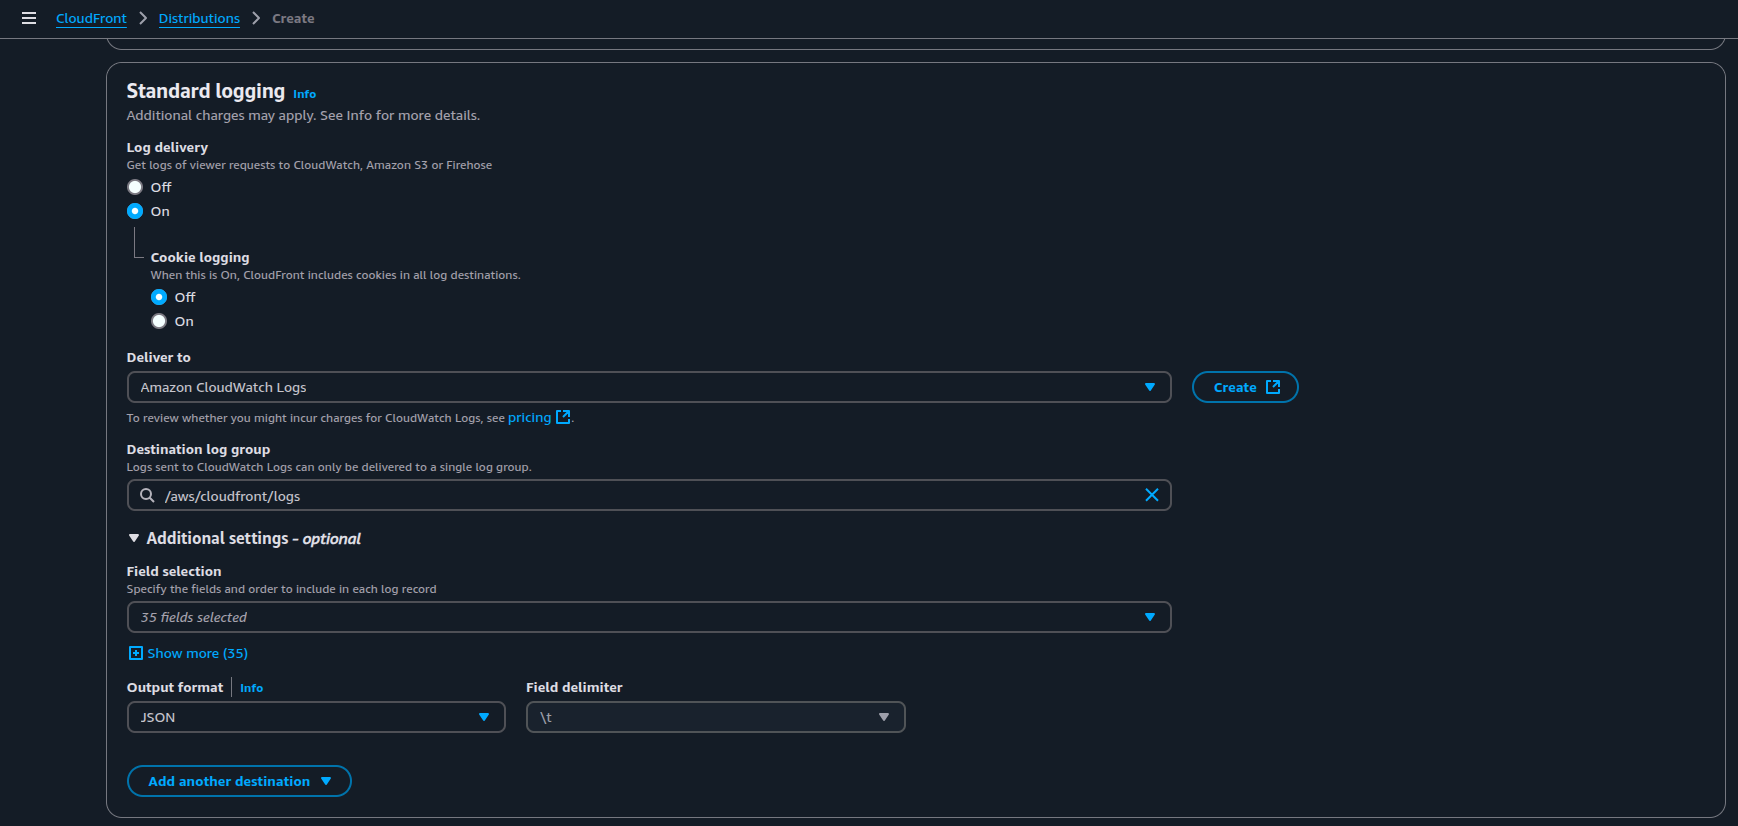Image resolution: width=1738 pixels, height=826 pixels.
Task: Open the Field delimiter dropdown
Action: point(715,717)
